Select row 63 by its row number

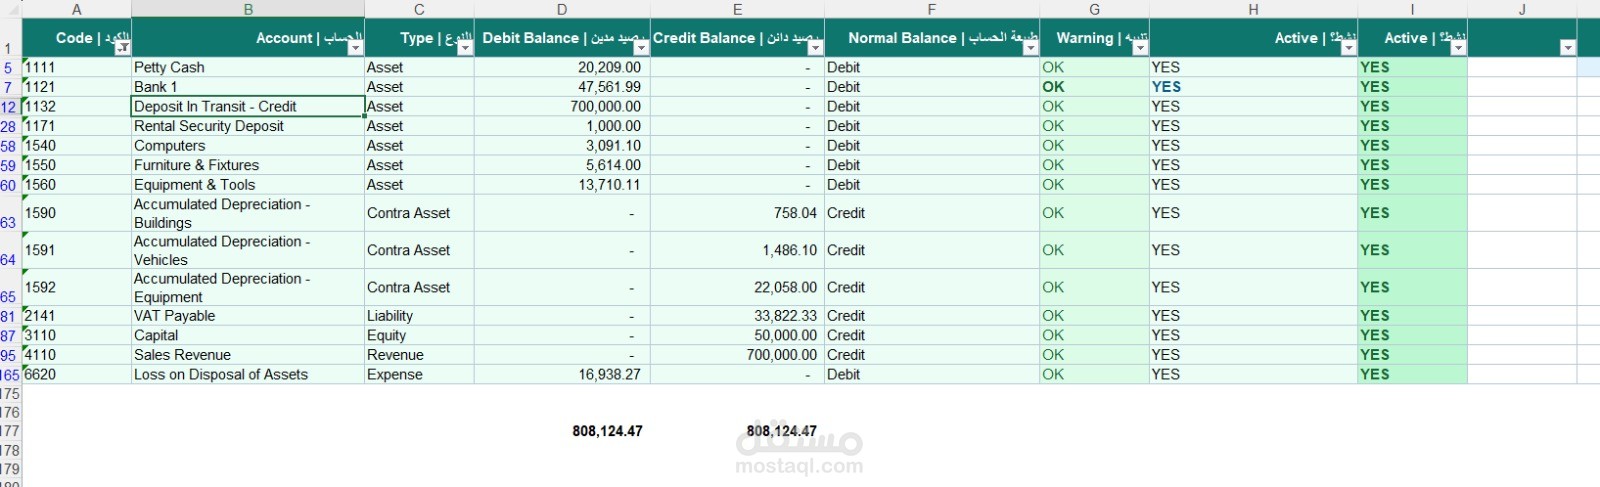point(9,213)
